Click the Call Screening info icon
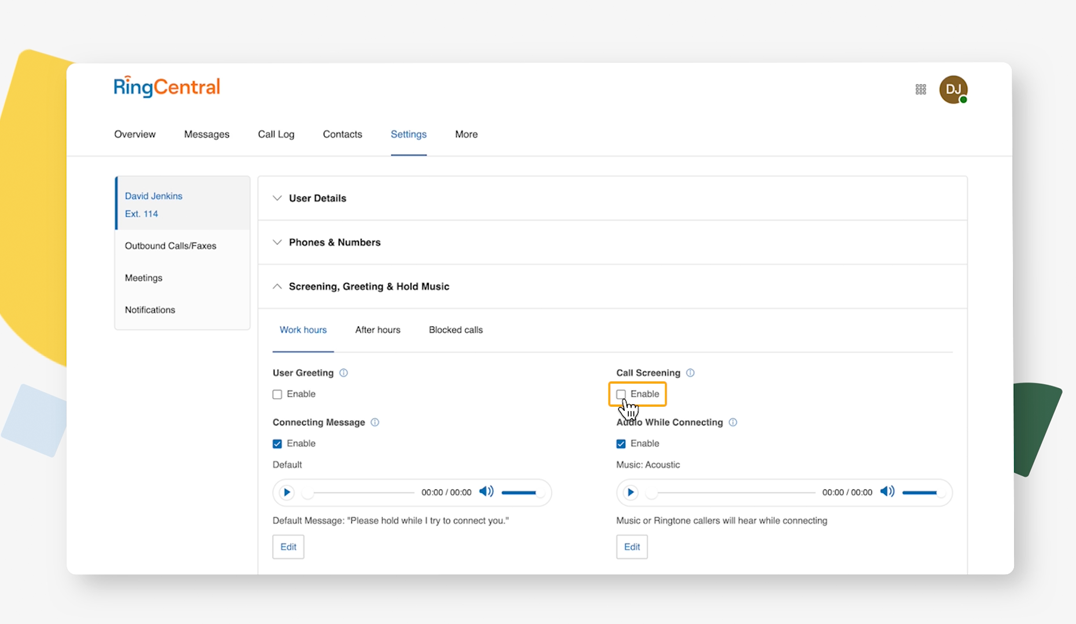Image resolution: width=1076 pixels, height=624 pixels. tap(689, 372)
